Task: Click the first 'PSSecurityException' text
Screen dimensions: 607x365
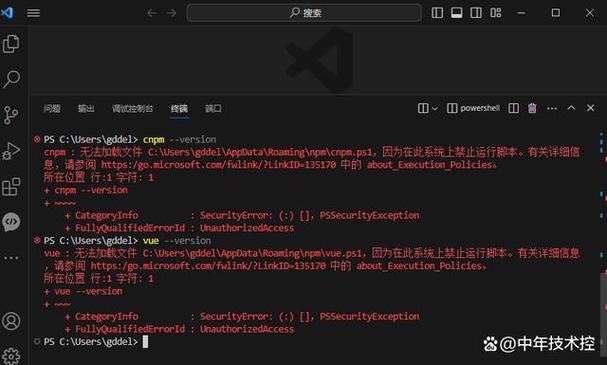Action: [369, 215]
